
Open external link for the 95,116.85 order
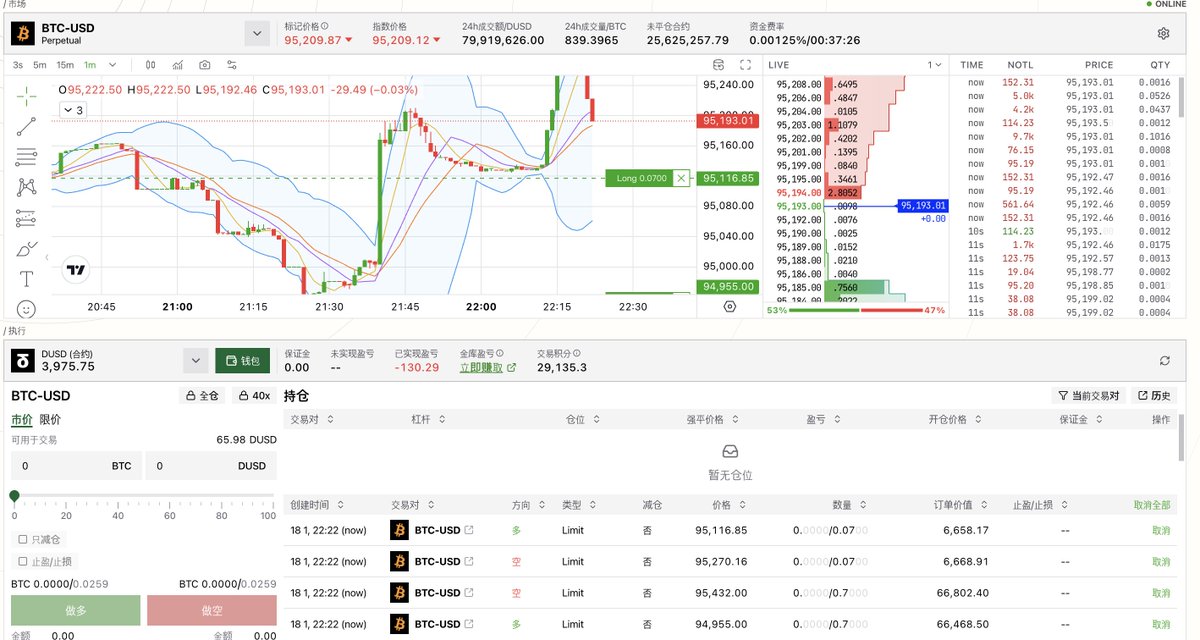point(469,530)
